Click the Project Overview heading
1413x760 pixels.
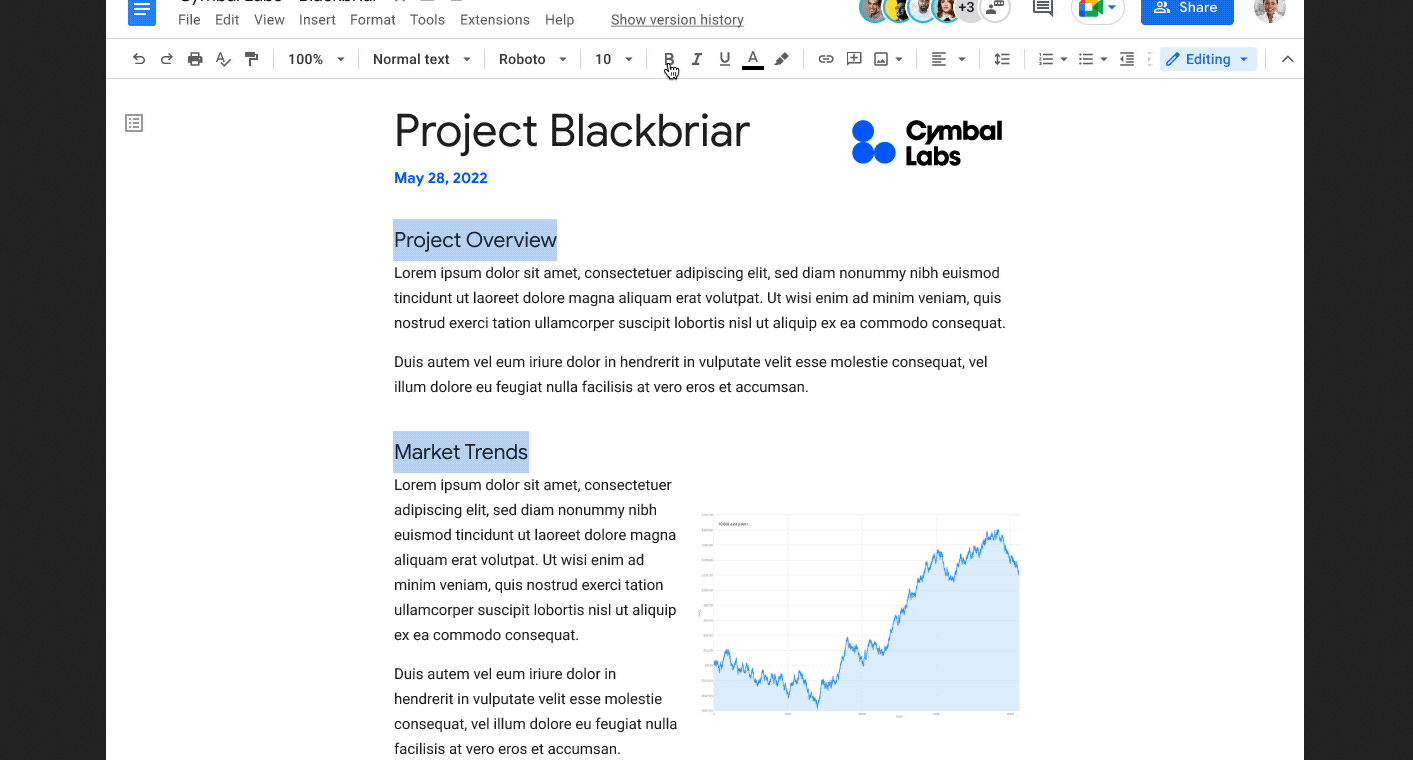(475, 240)
